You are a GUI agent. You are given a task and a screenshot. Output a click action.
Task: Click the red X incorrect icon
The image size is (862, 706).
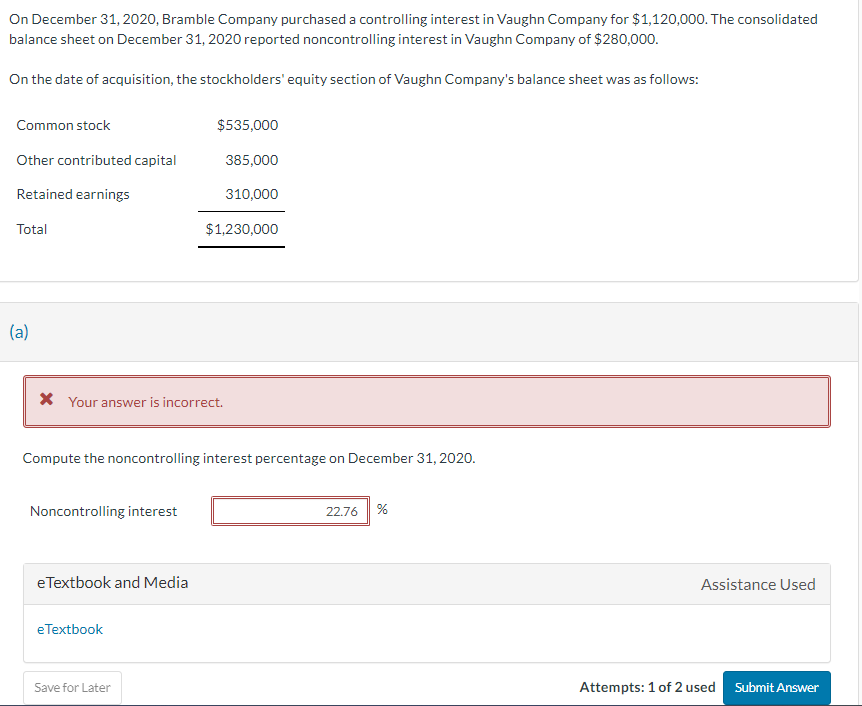[x=47, y=399]
